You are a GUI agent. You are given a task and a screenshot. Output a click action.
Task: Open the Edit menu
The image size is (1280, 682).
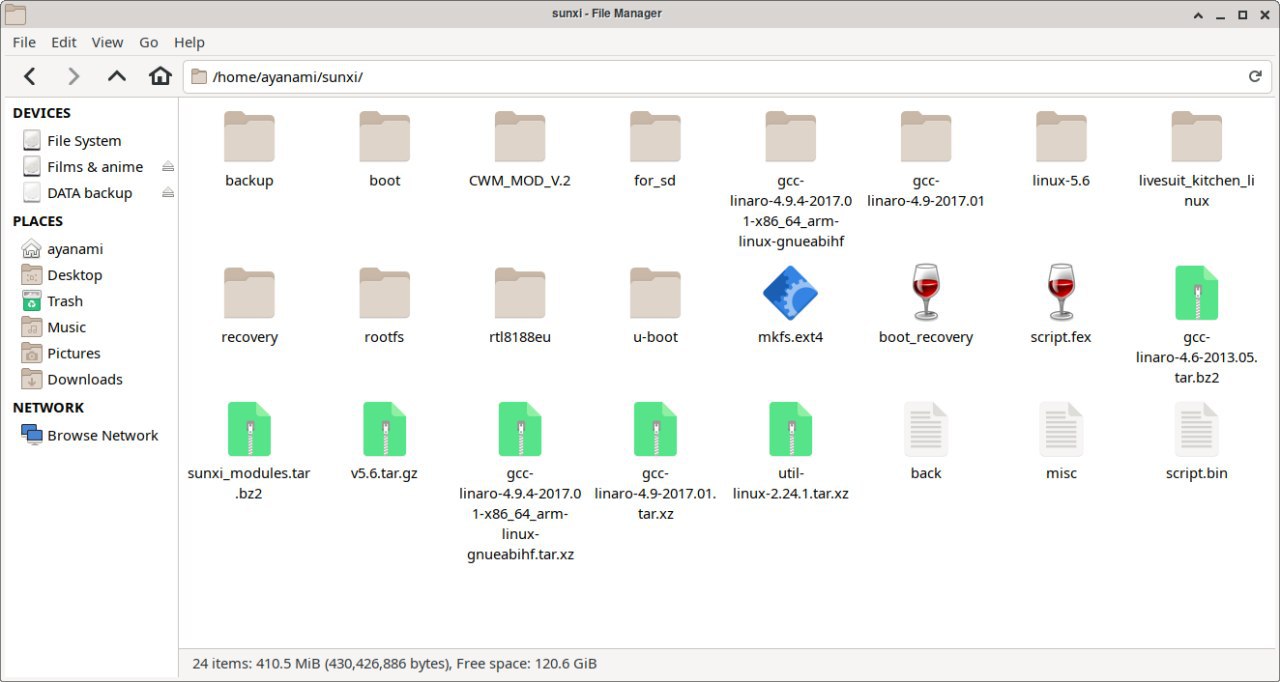click(64, 42)
